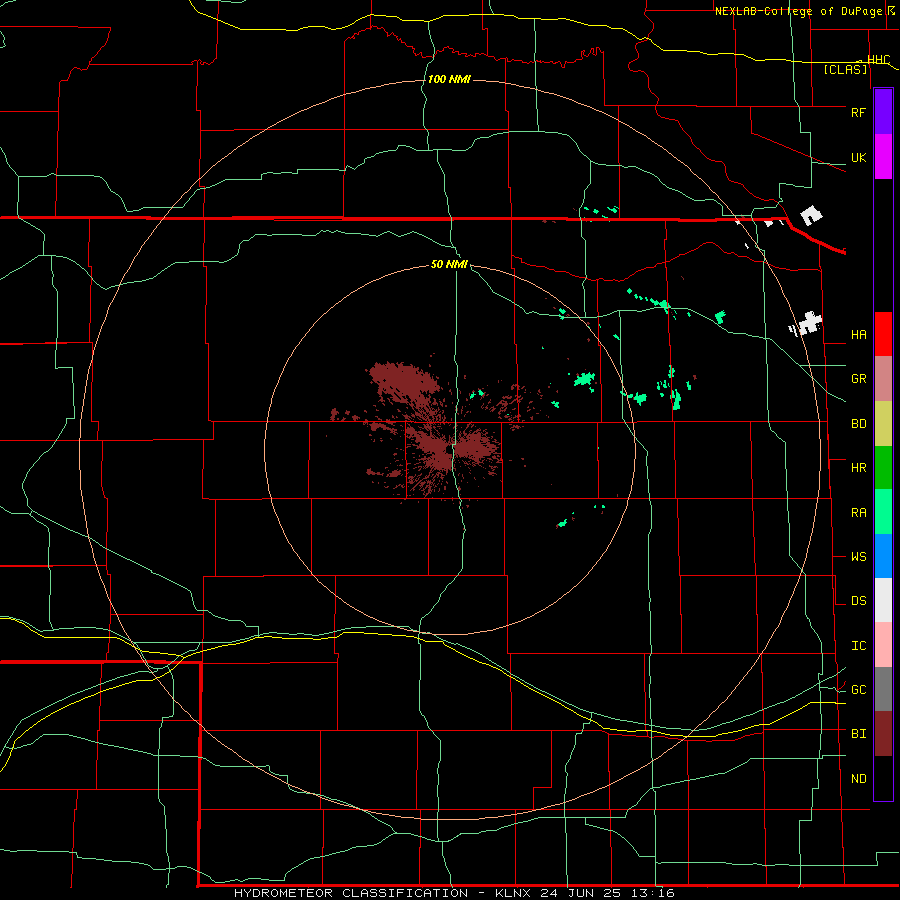Click the IC light pink legend swatch
Screen dimensions: 900x900
[x=883, y=645]
